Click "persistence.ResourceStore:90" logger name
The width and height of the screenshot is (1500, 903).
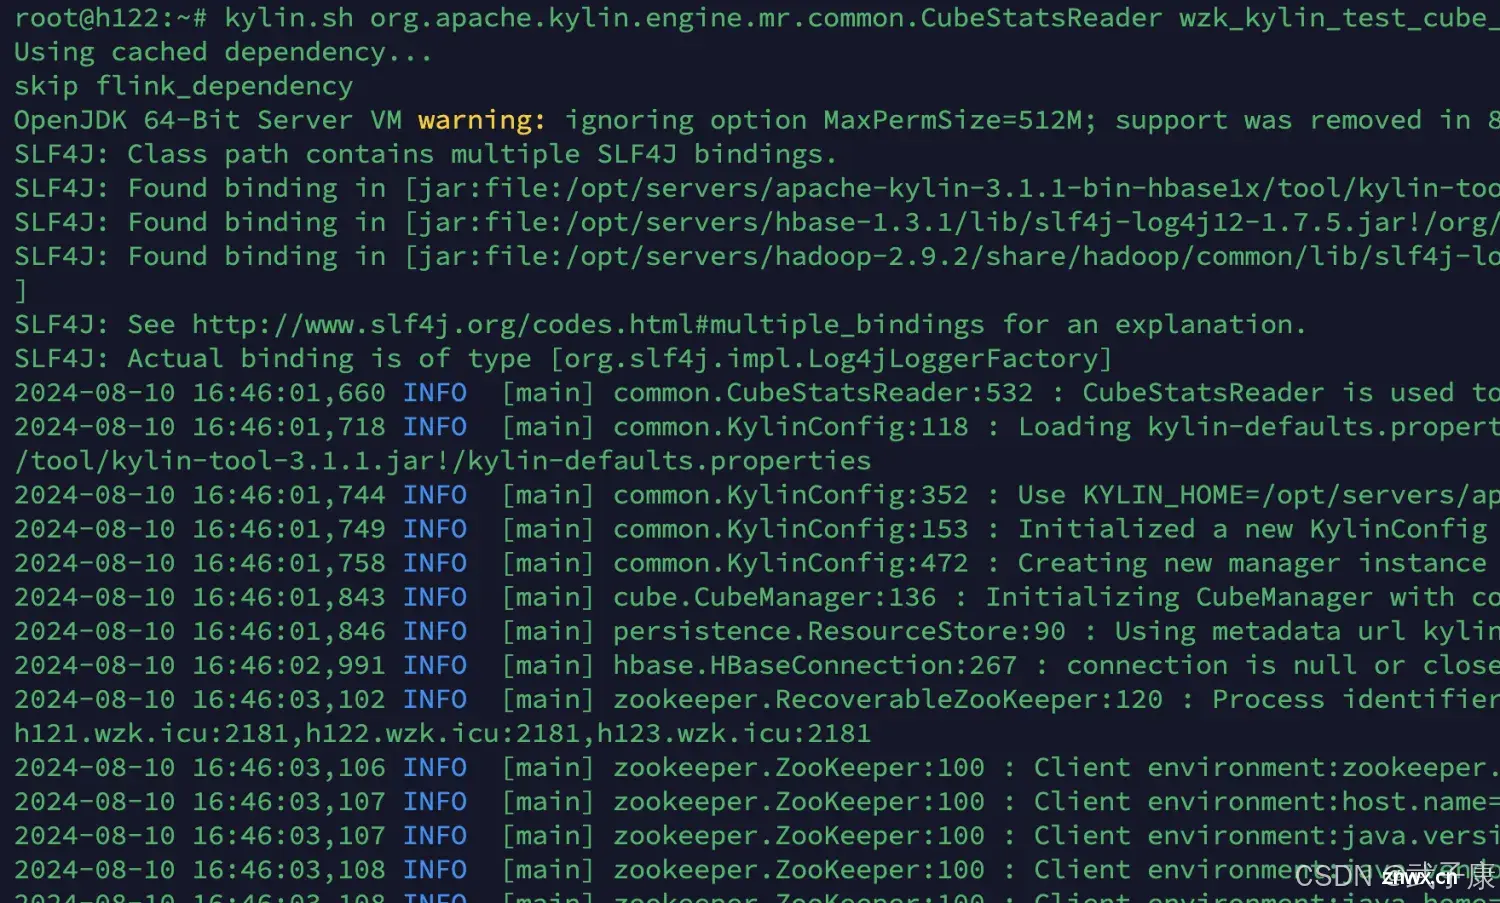pos(839,631)
